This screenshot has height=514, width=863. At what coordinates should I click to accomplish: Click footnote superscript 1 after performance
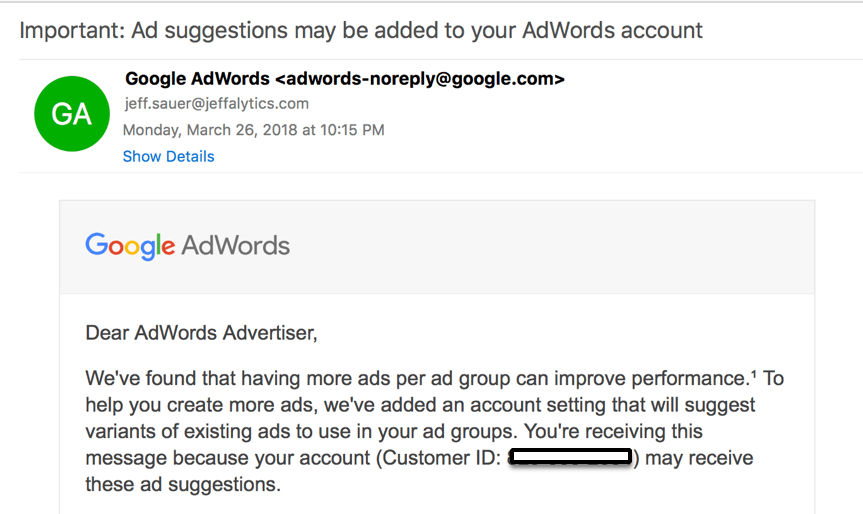click(753, 374)
